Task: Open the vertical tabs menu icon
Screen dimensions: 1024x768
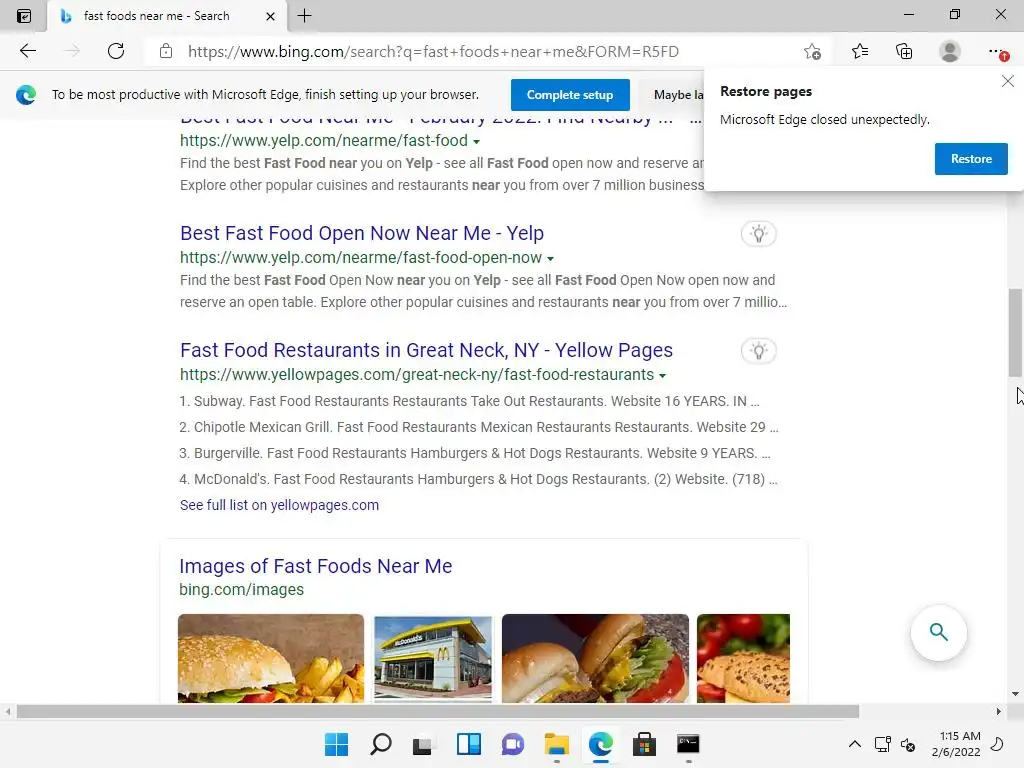Action: 24,16
